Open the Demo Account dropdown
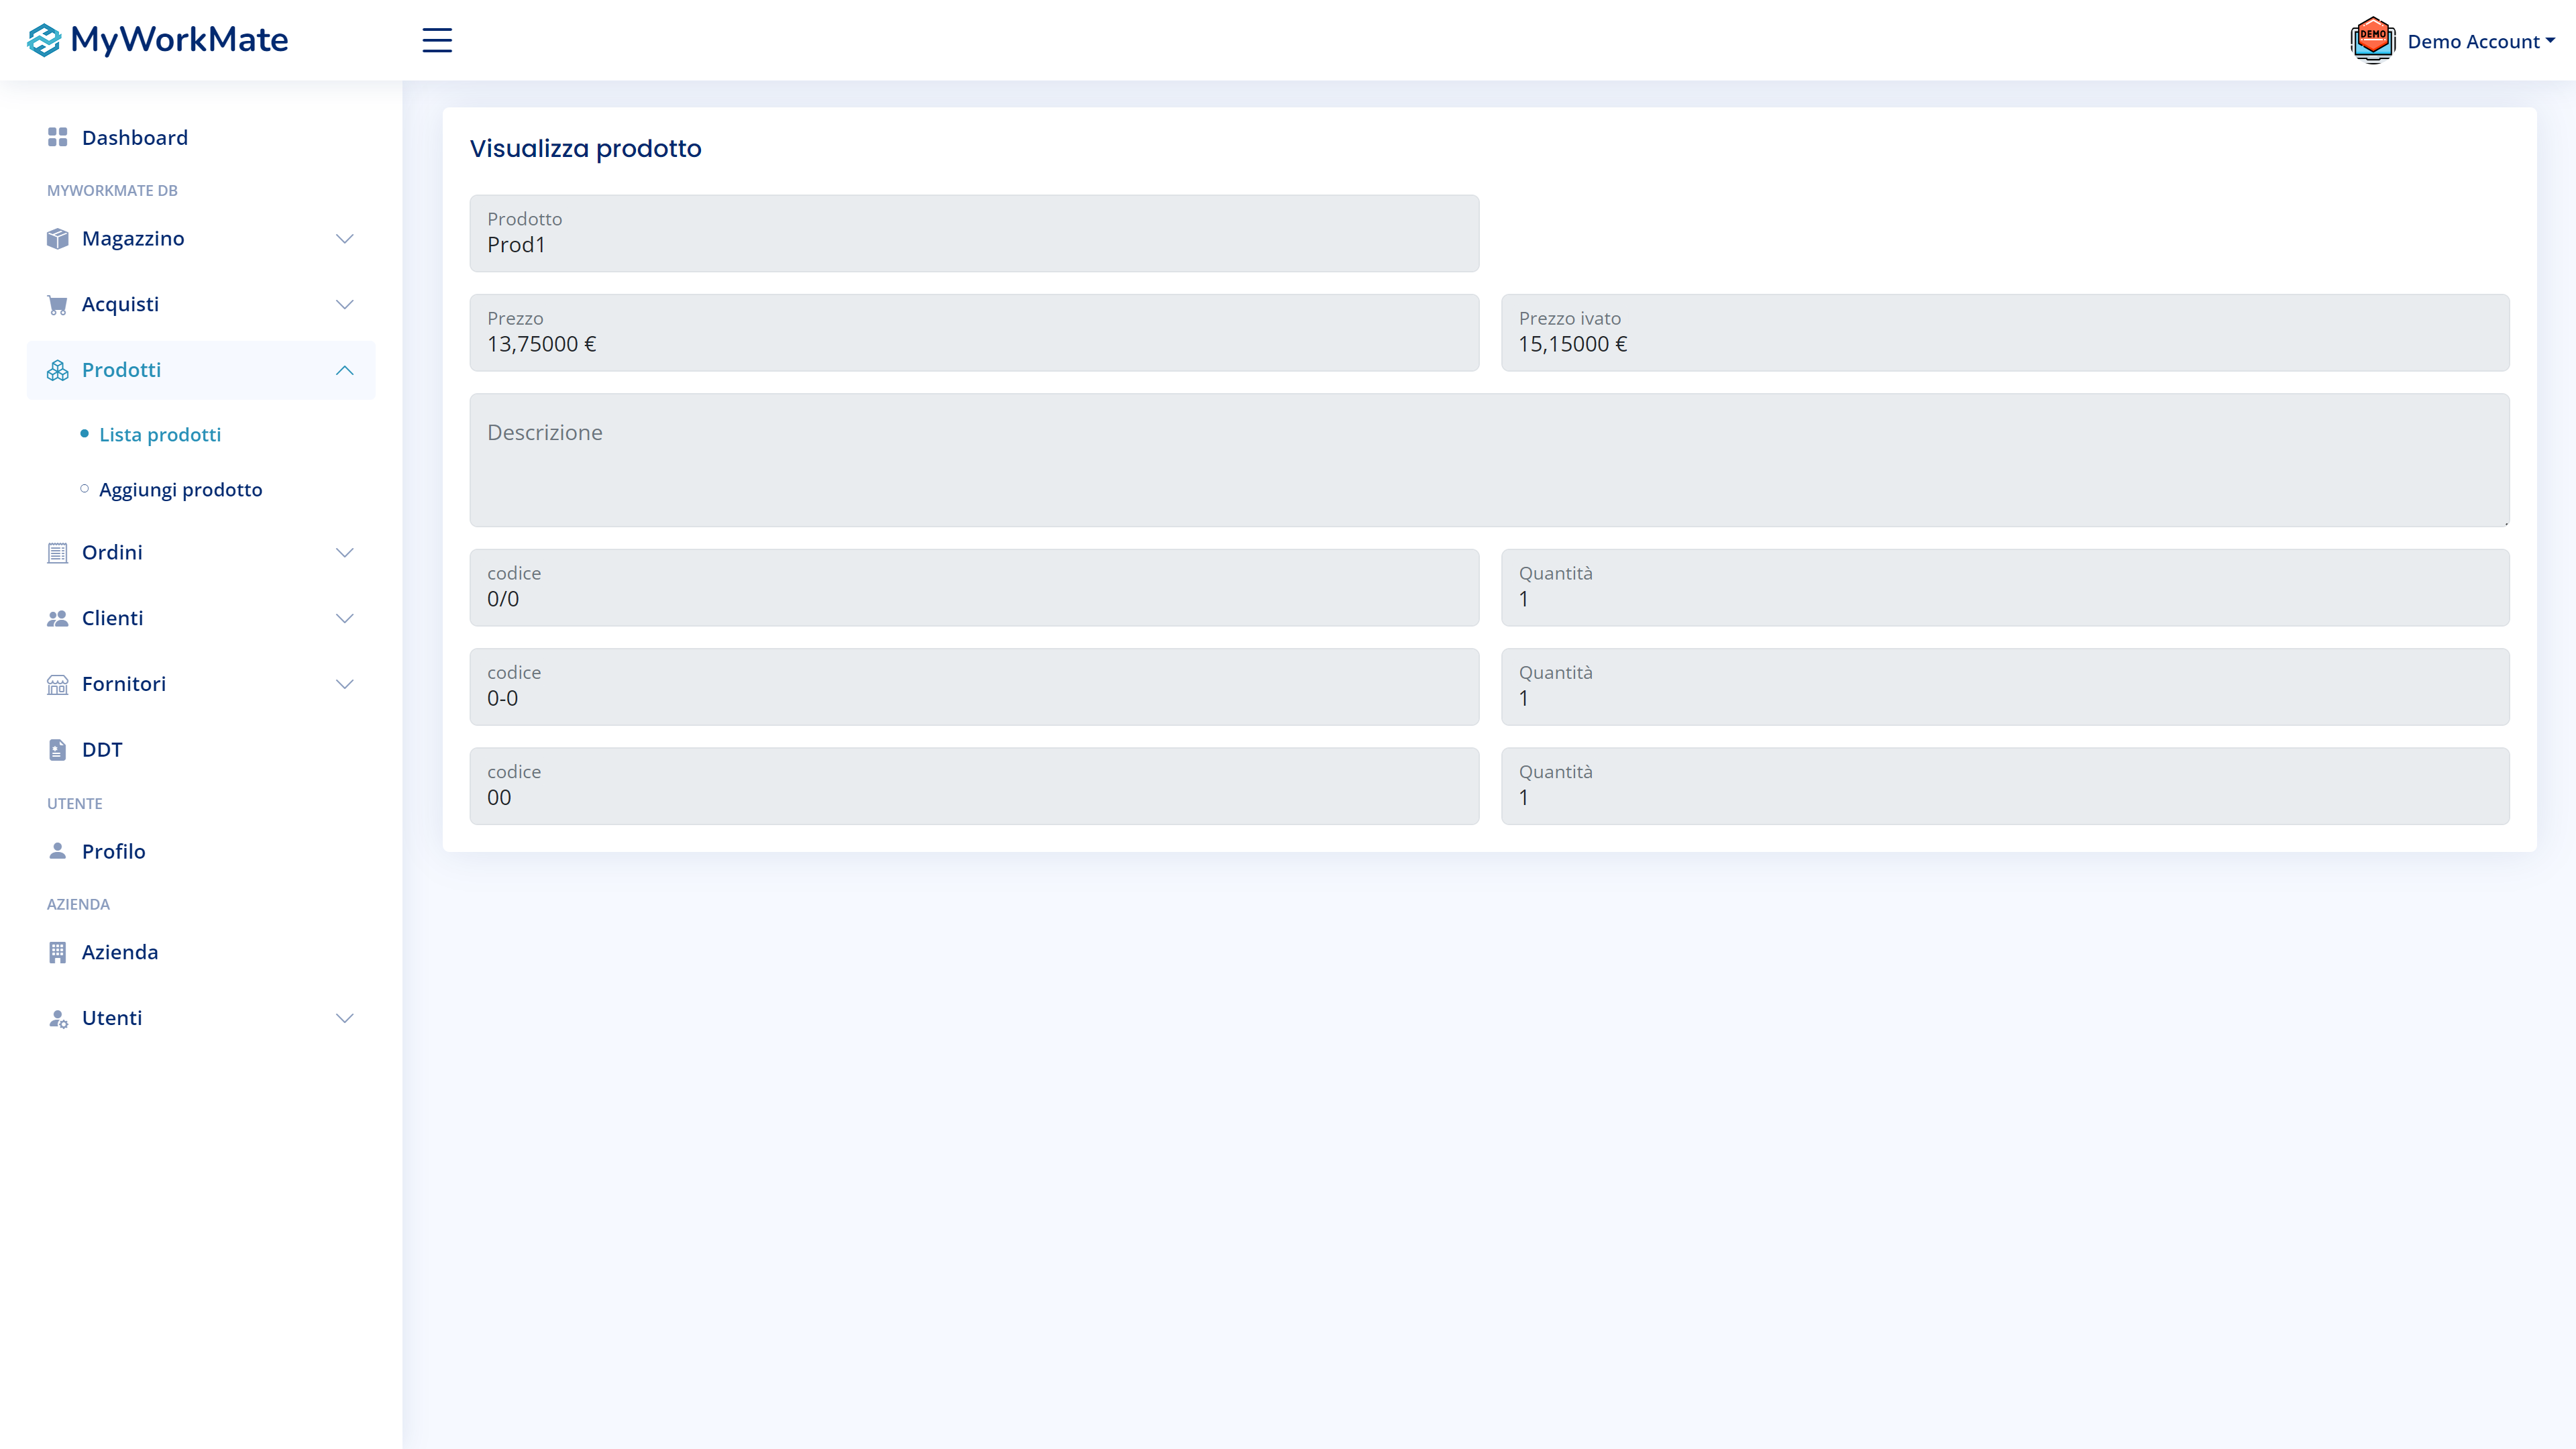Screen dimensions: 2576x1449 [2480, 41]
